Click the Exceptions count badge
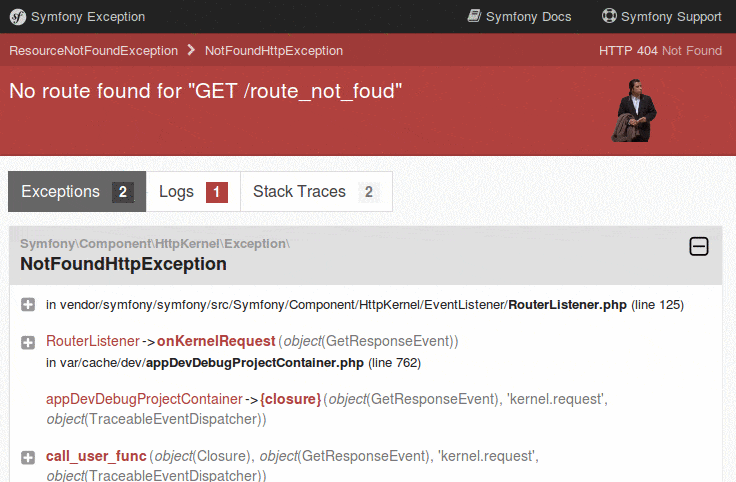 point(123,192)
